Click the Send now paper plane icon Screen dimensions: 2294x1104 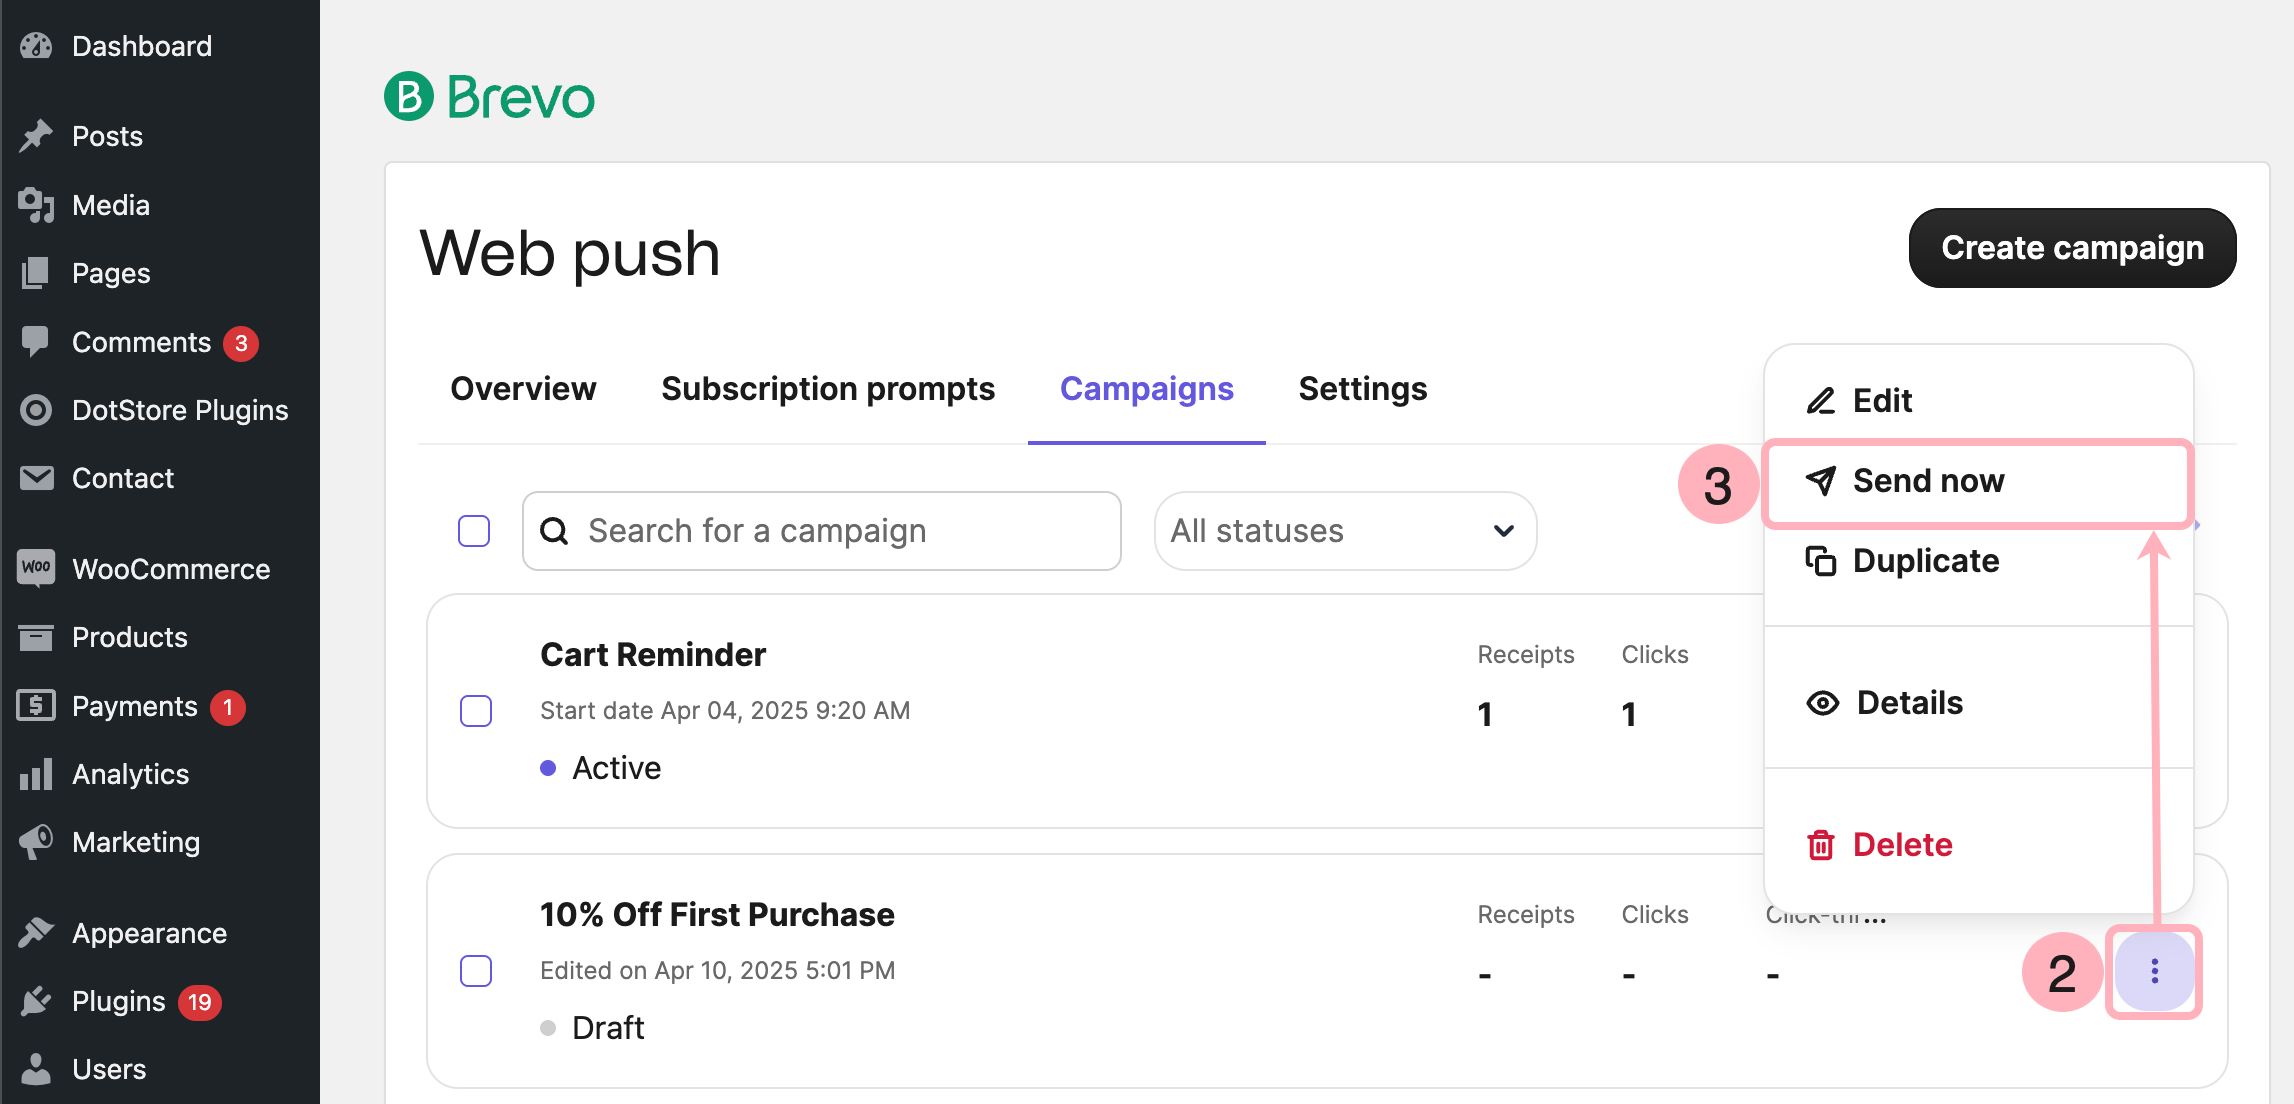[x=1821, y=481]
